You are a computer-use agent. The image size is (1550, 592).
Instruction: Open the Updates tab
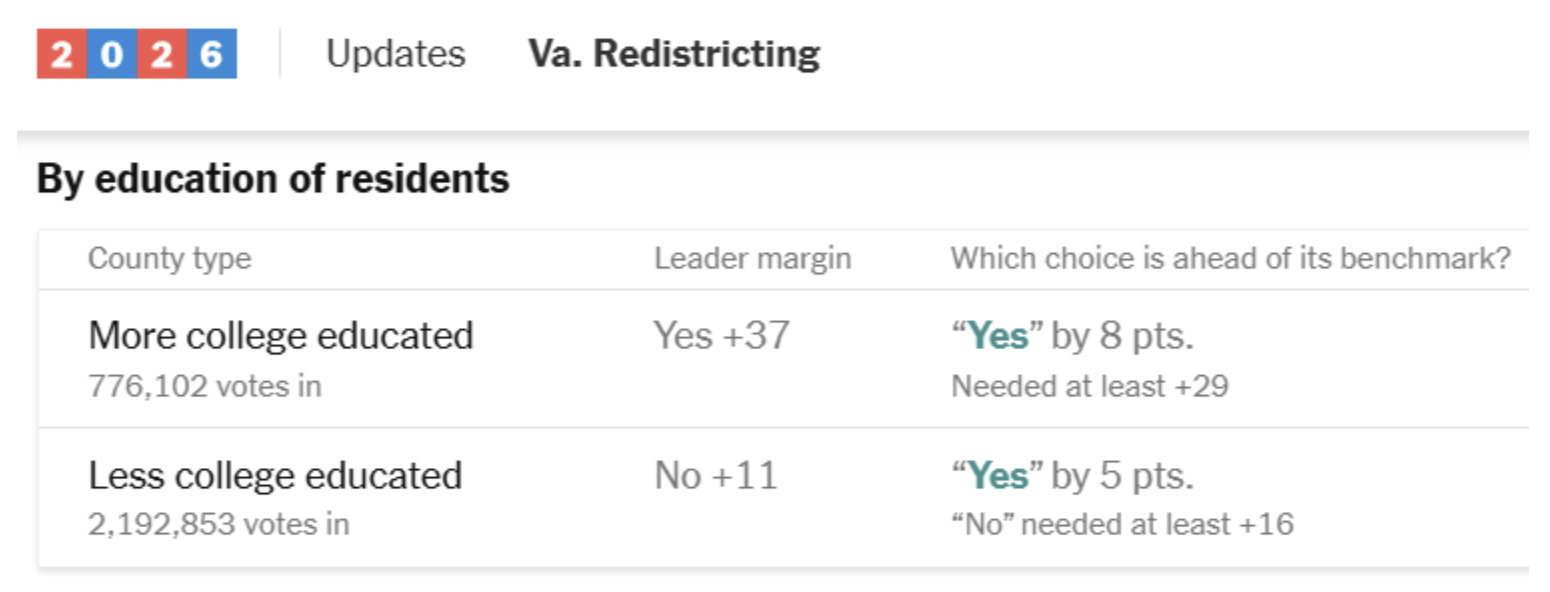click(395, 54)
